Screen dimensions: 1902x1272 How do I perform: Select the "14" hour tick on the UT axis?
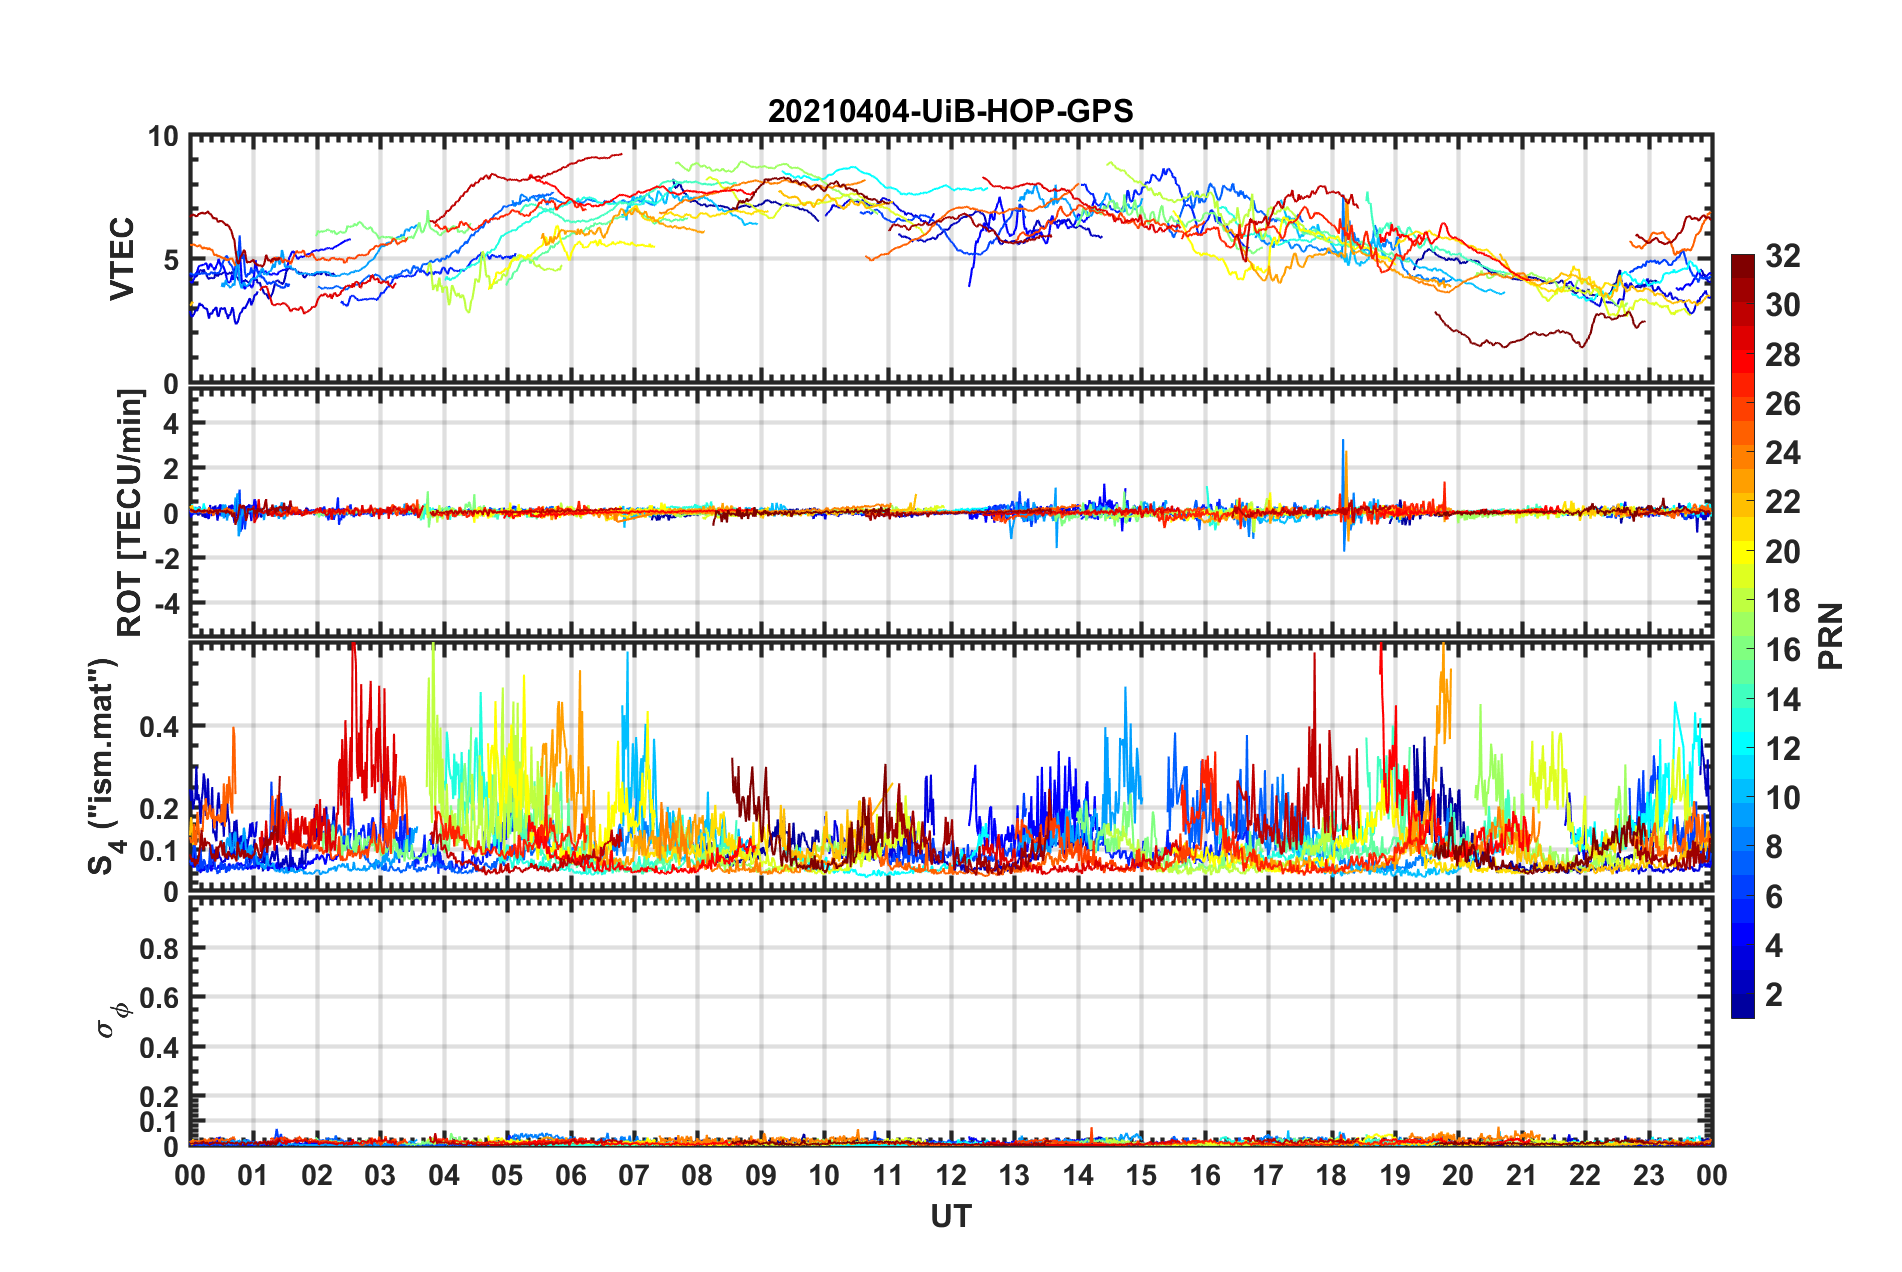(1078, 1175)
